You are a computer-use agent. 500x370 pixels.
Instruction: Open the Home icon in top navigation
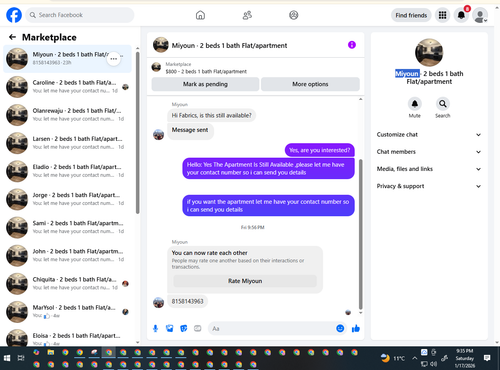tap(200, 15)
